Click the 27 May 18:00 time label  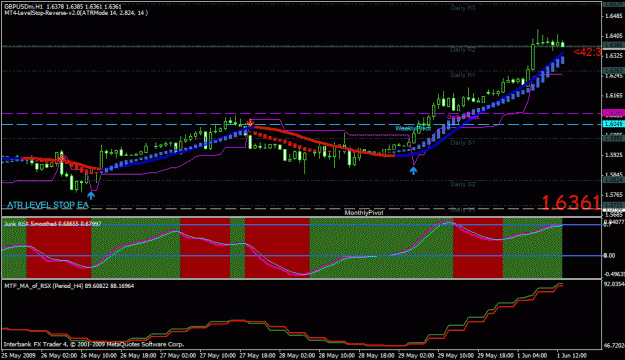click(x=257, y=355)
